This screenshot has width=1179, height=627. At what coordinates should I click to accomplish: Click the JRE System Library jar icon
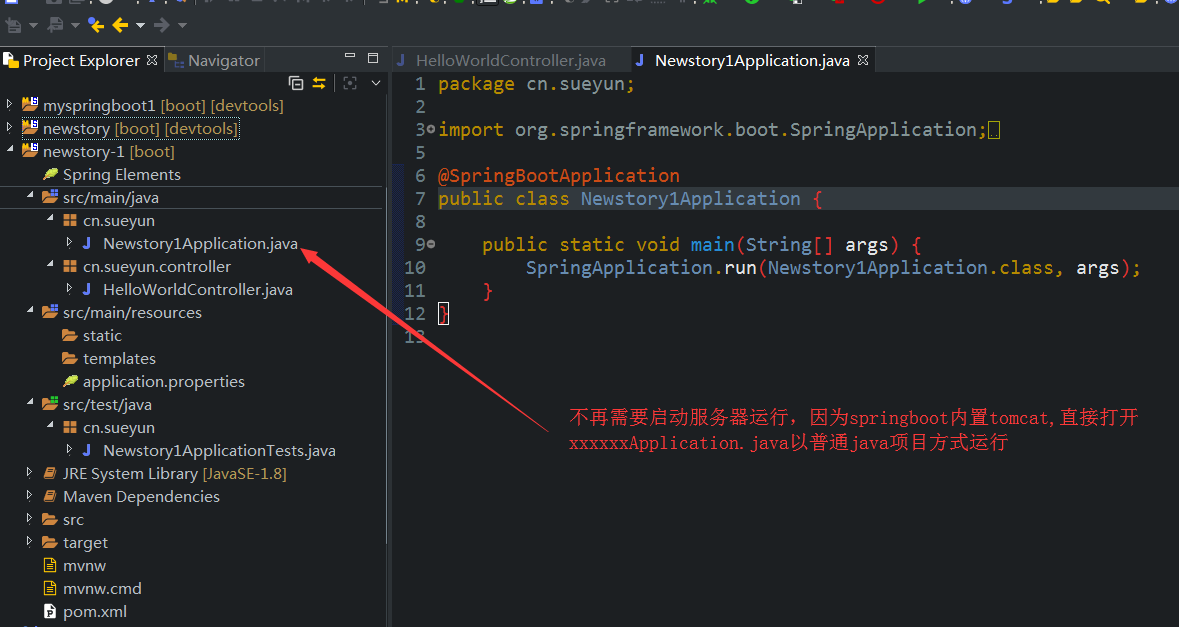(50, 474)
